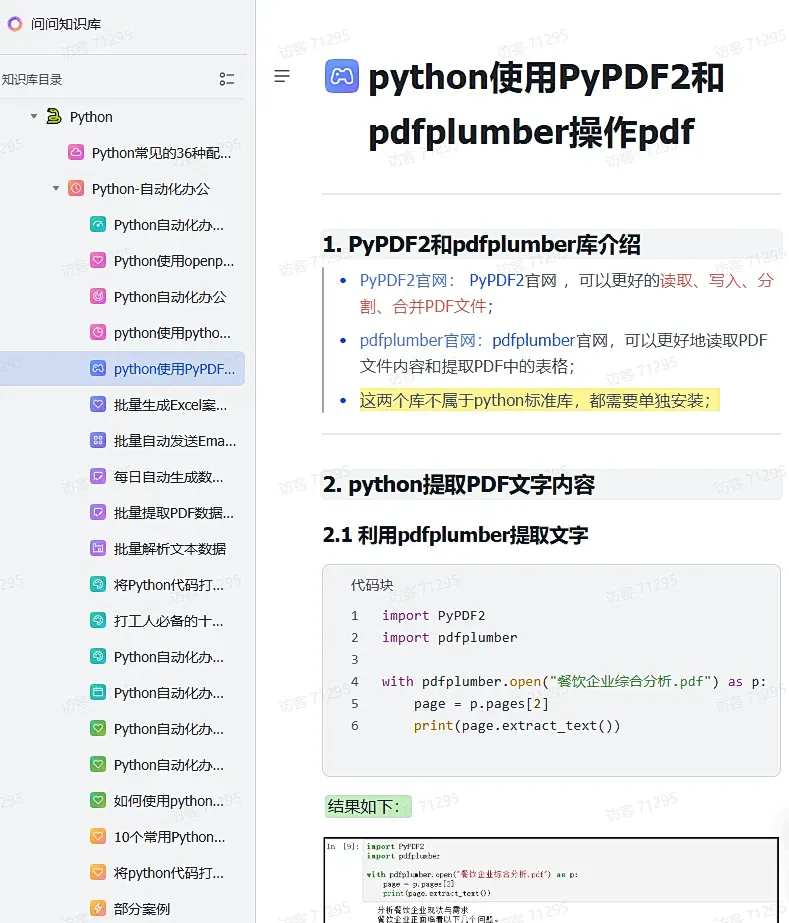Viewport: 789px width, 923px height.
Task: Select the highlighted python使用PyPDF... item
Action: coord(122,368)
